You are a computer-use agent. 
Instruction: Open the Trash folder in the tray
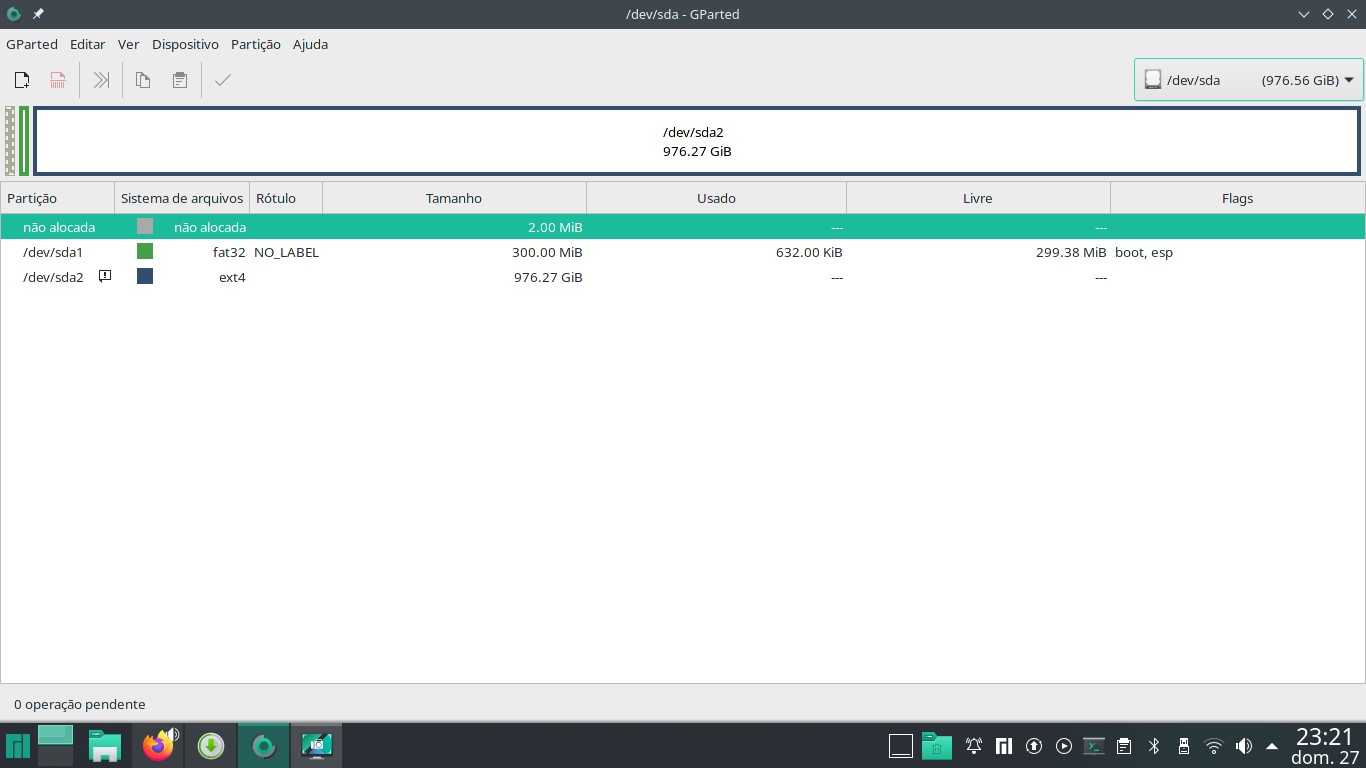coord(937,745)
